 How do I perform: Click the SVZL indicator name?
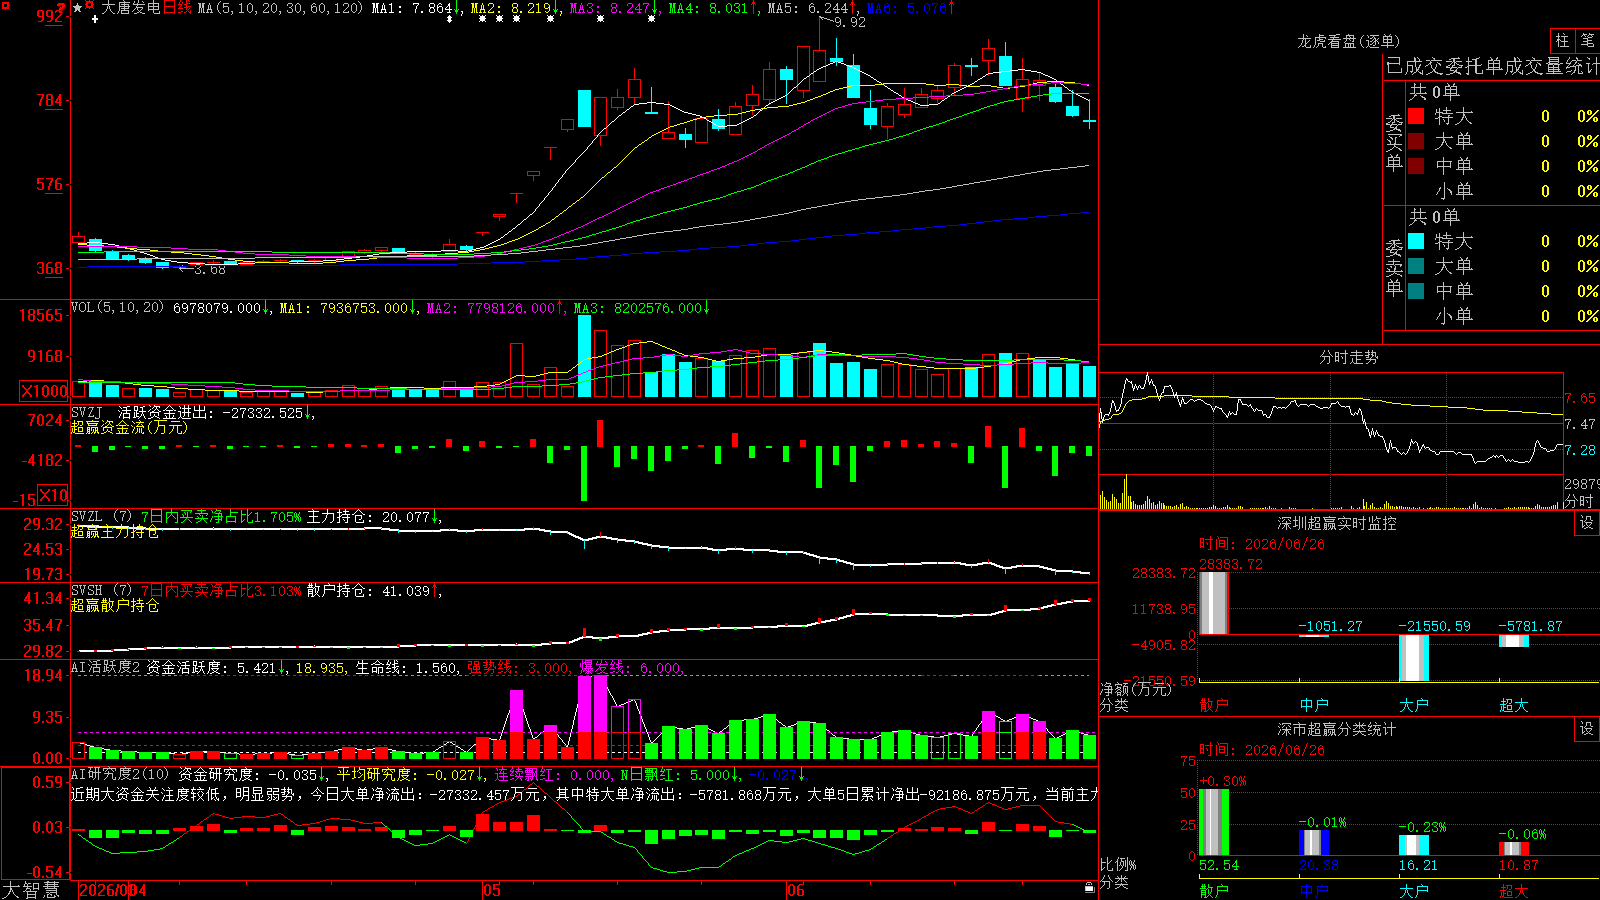click(x=87, y=517)
